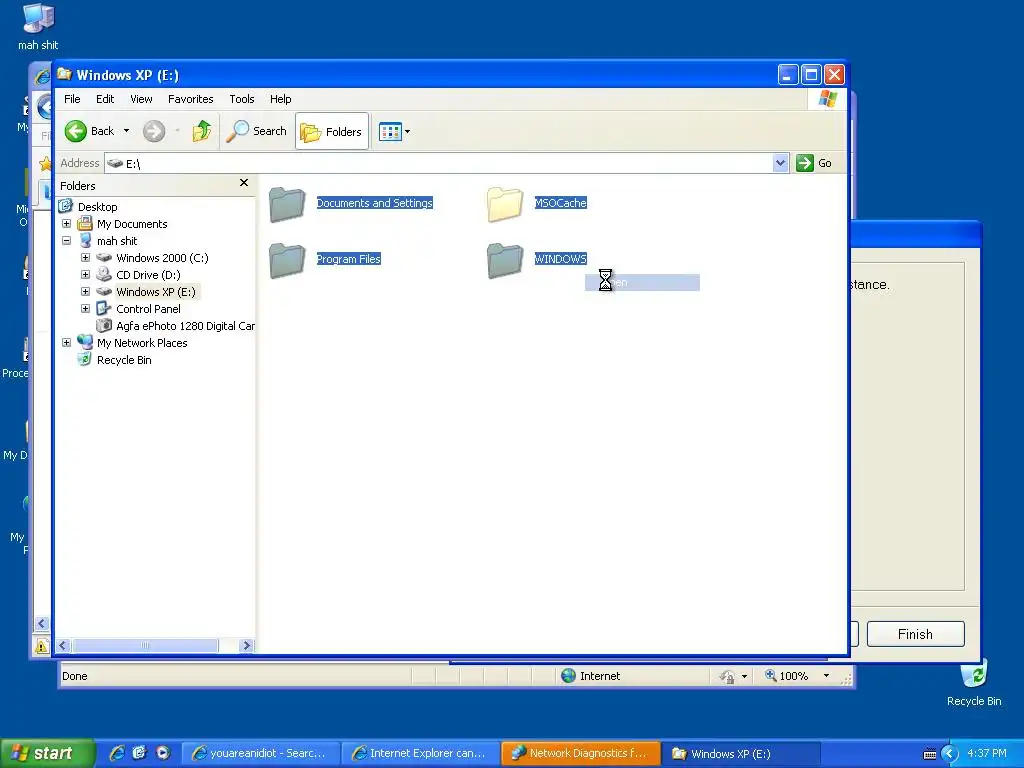Image resolution: width=1024 pixels, height=768 pixels.
Task: Click the greyed Forward arrow button
Action: [154, 131]
